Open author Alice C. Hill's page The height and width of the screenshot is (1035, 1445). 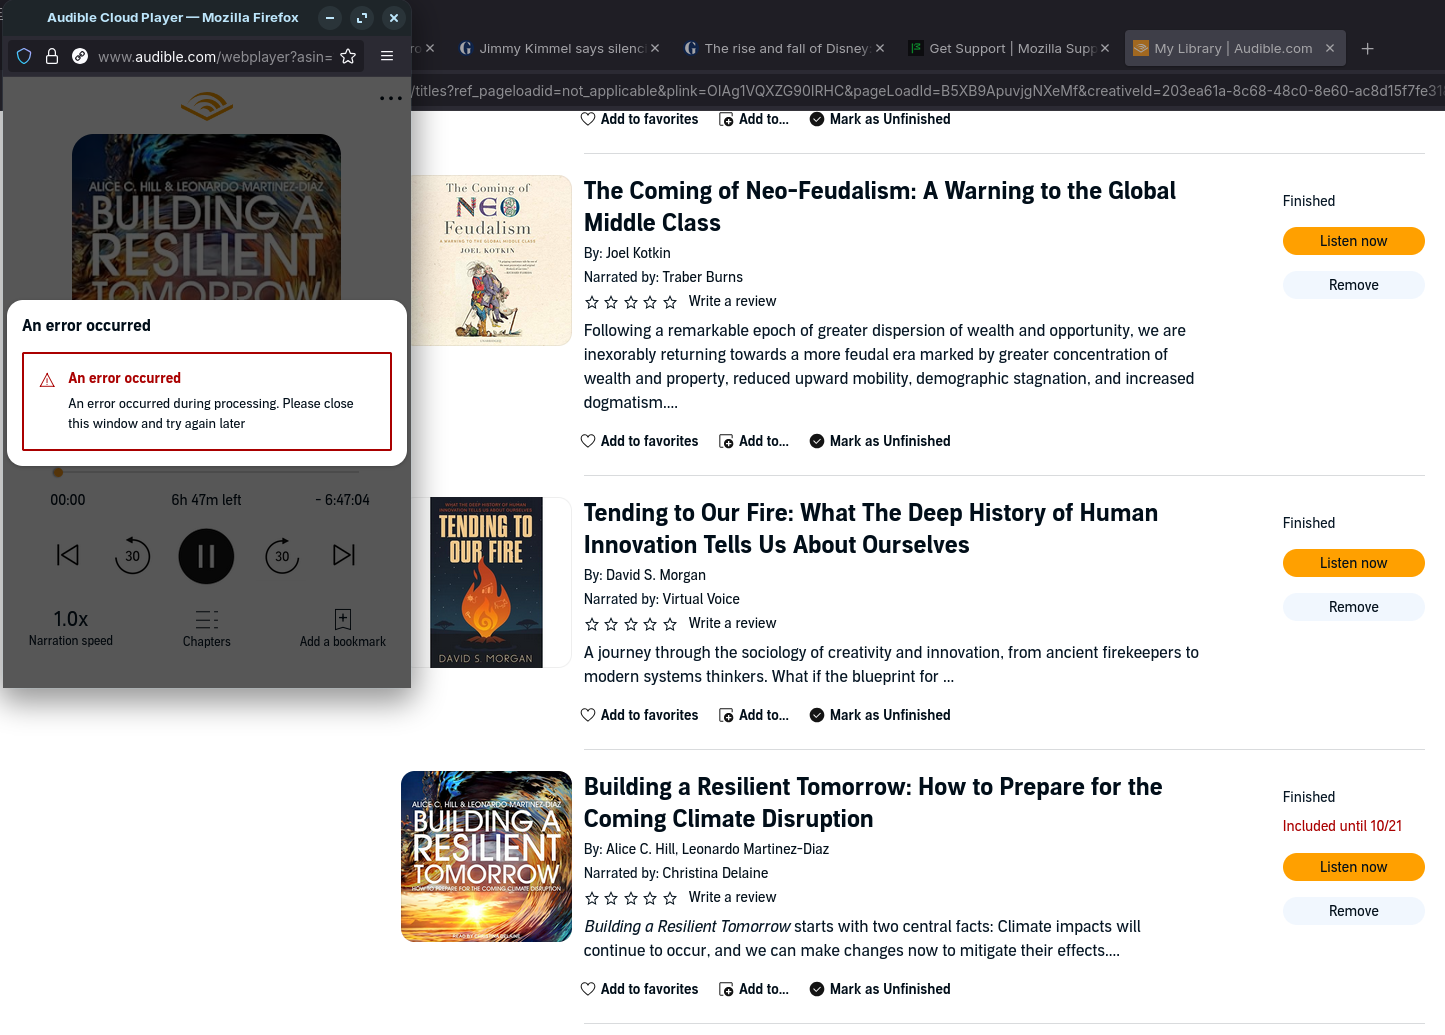pos(640,849)
